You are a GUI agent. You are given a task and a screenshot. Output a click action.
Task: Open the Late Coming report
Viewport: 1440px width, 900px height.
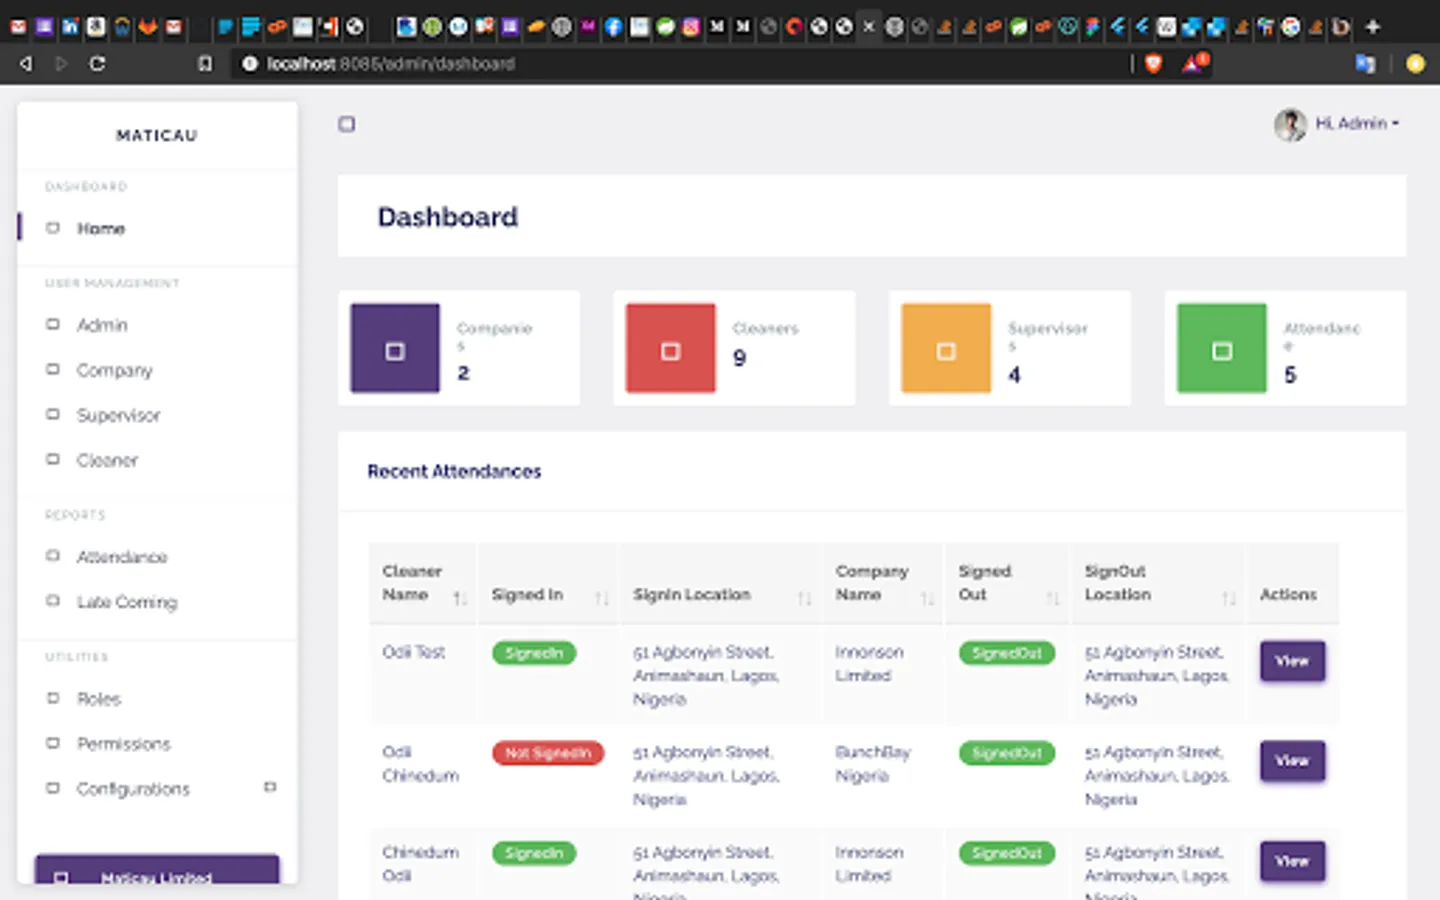pos(127,602)
